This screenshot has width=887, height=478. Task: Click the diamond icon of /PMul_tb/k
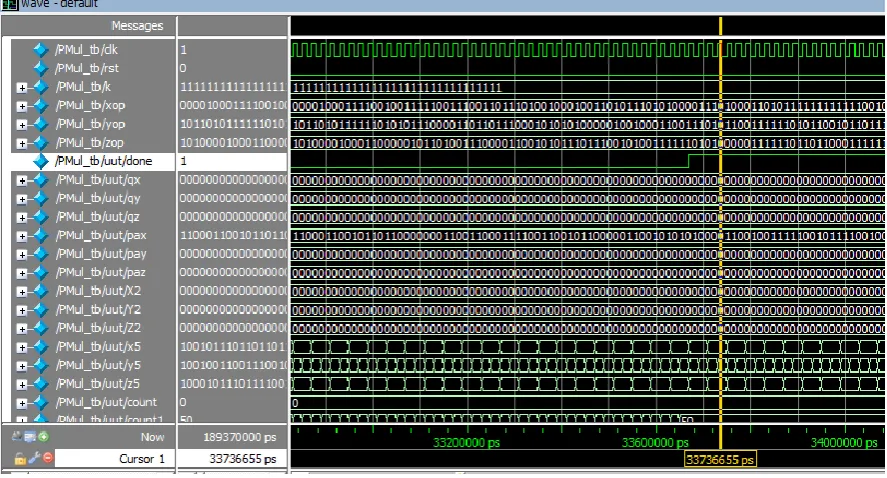(x=41, y=87)
